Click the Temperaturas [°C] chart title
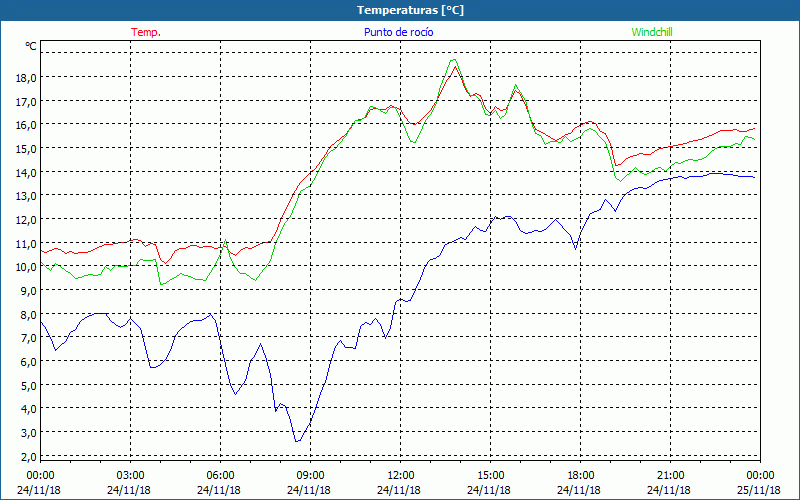Viewport: 800px width, 500px height. tap(410, 10)
